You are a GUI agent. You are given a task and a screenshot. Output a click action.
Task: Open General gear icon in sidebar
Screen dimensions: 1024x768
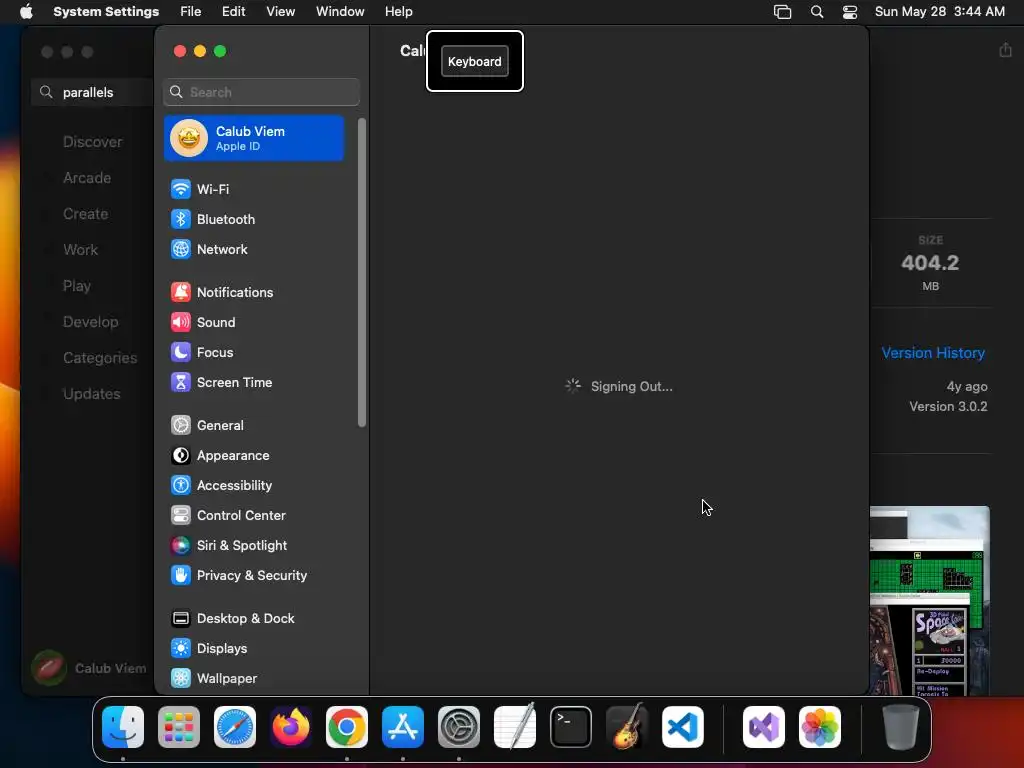tap(181, 426)
